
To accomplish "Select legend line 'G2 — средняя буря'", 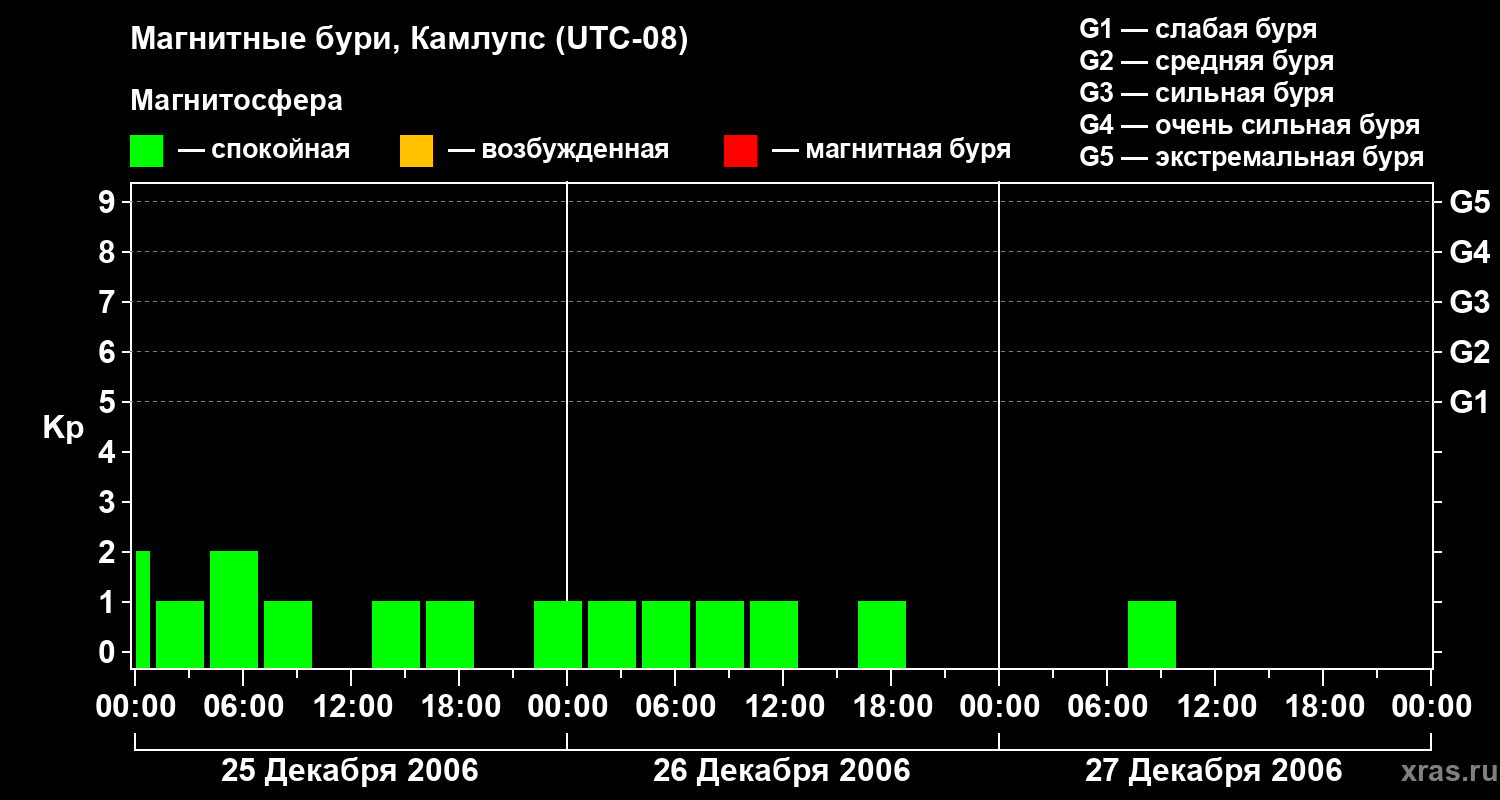I will pyautogui.click(x=1206, y=61).
